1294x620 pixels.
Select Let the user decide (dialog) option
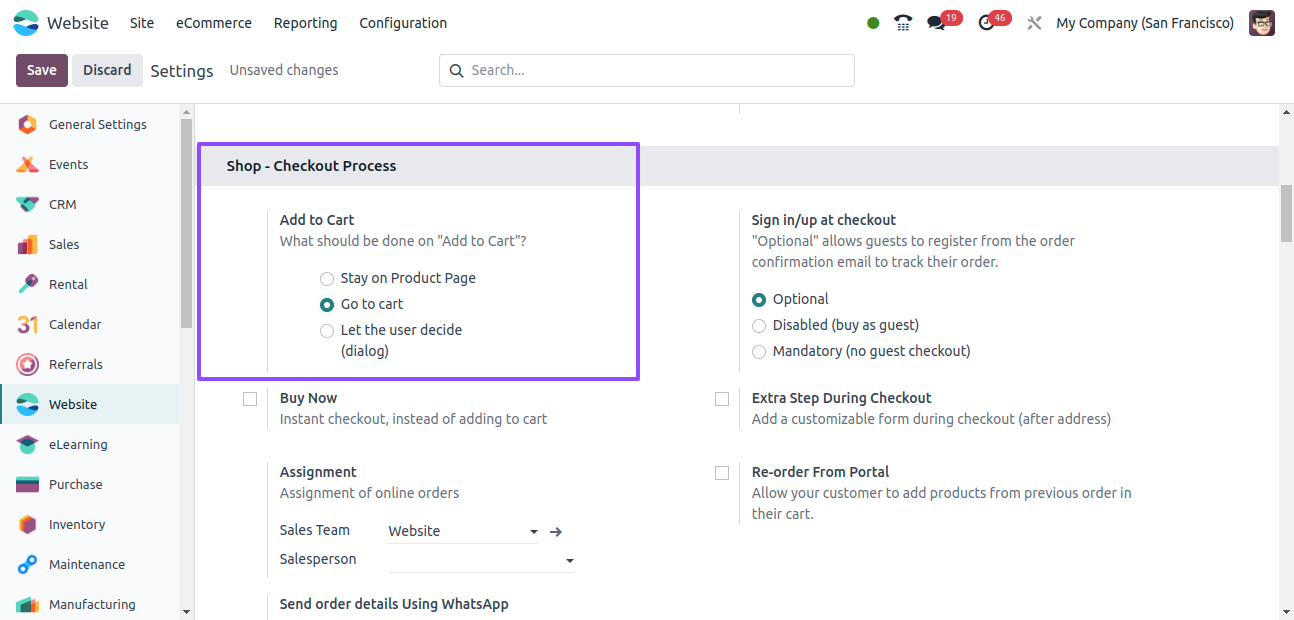(326, 331)
